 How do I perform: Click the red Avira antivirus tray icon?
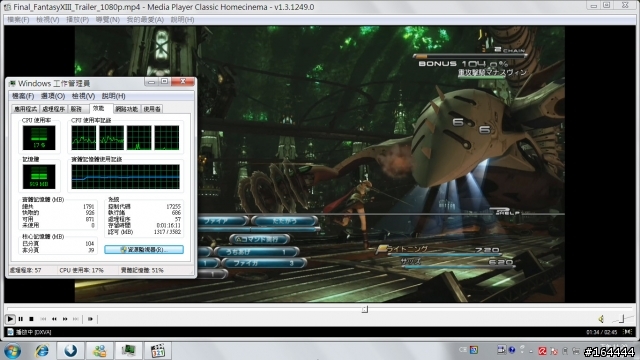[x=542, y=351]
